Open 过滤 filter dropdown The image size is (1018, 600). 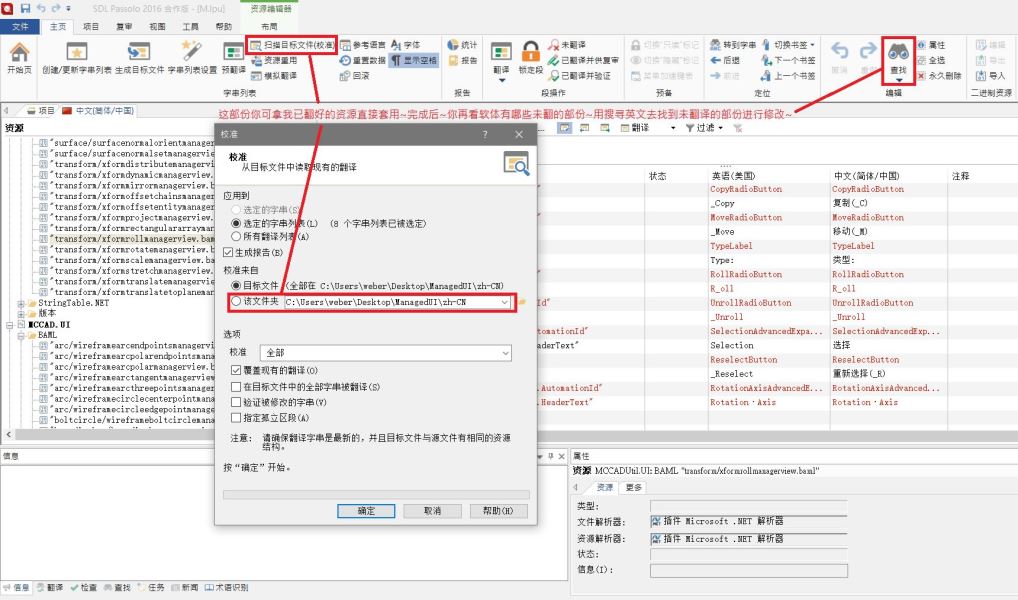(x=704, y=128)
